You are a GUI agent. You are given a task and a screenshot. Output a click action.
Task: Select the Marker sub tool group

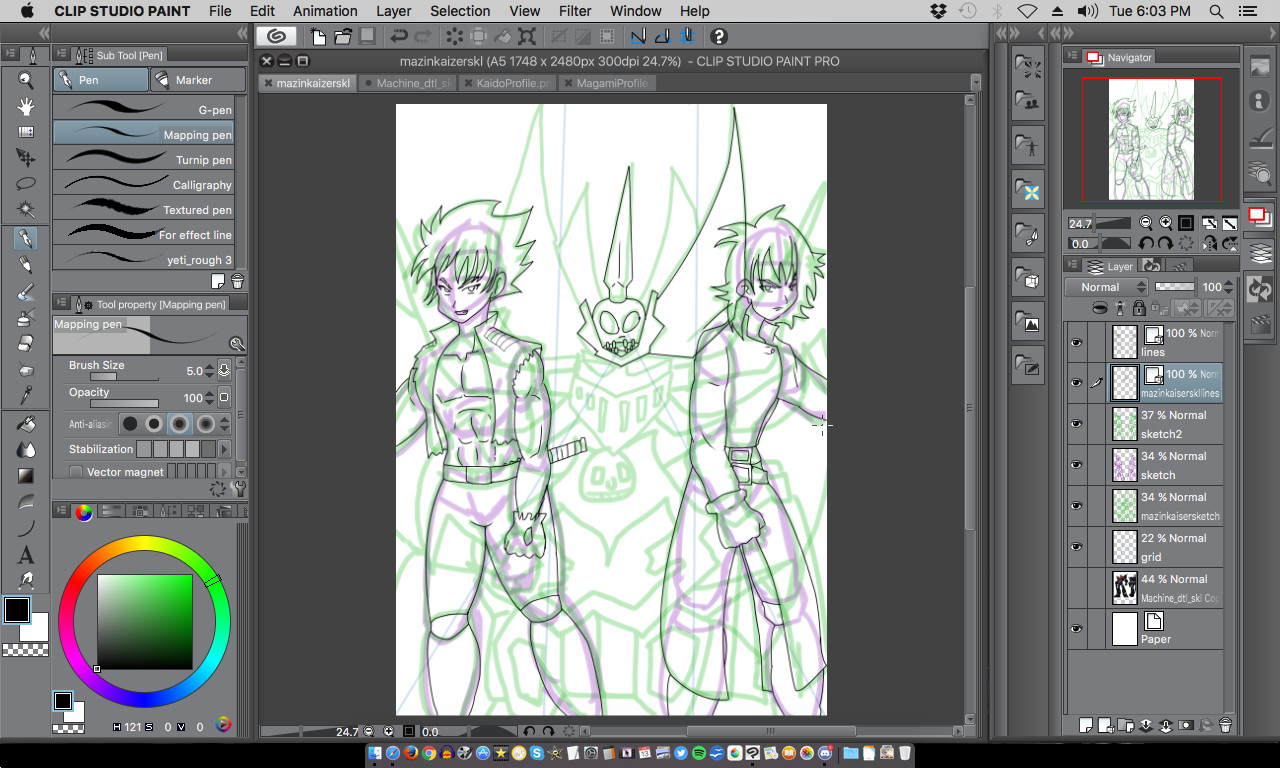[198, 80]
